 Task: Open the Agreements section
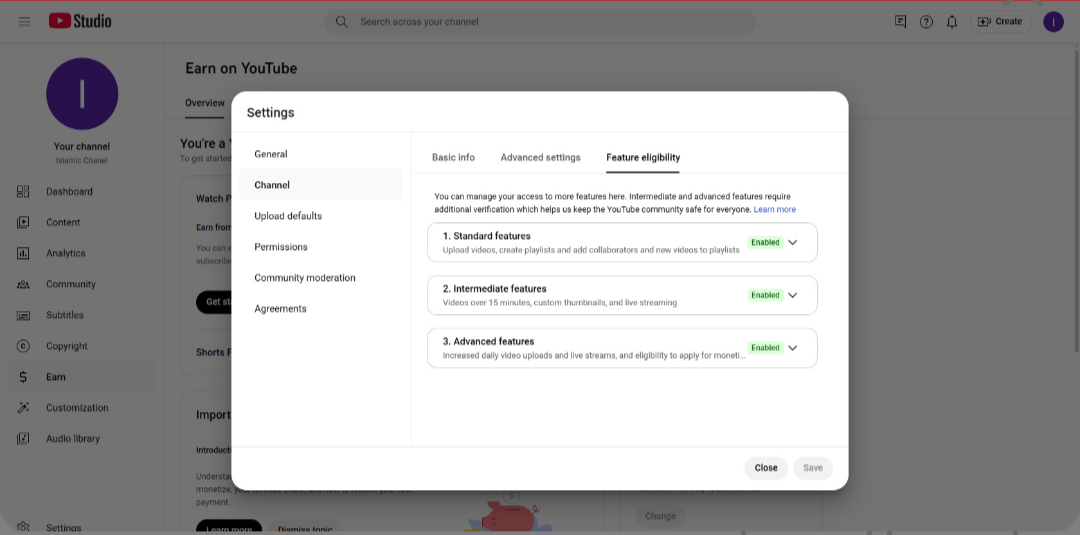tap(321, 308)
